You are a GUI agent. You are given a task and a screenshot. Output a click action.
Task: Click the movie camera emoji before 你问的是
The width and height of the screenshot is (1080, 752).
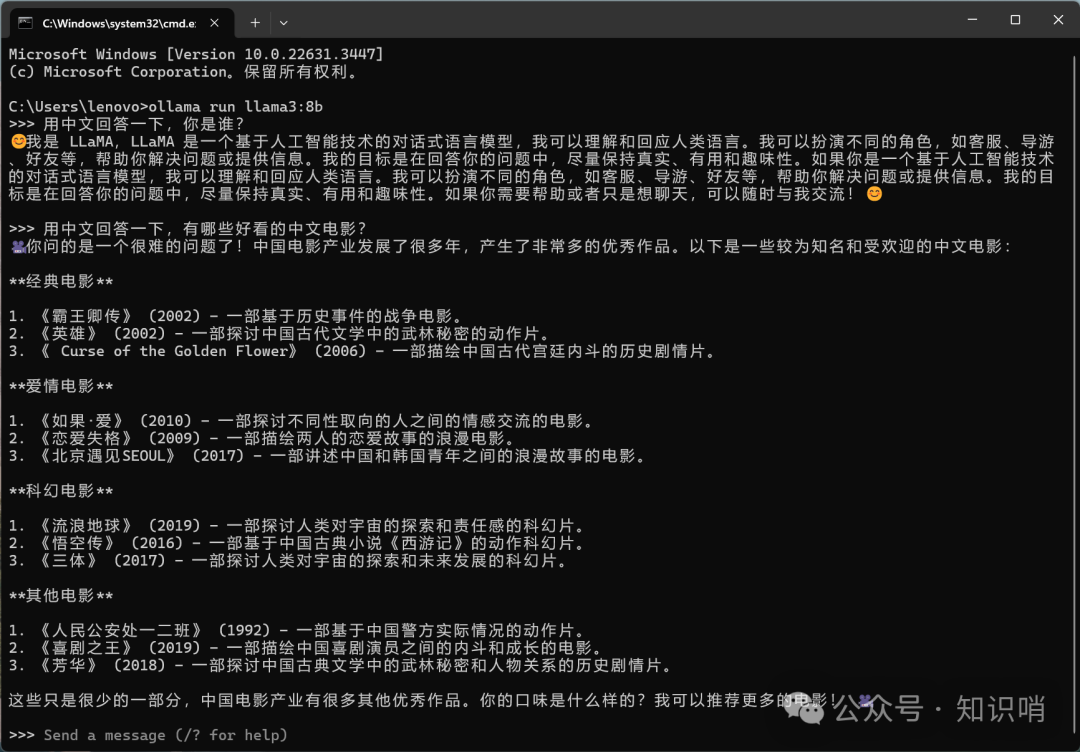[18, 247]
